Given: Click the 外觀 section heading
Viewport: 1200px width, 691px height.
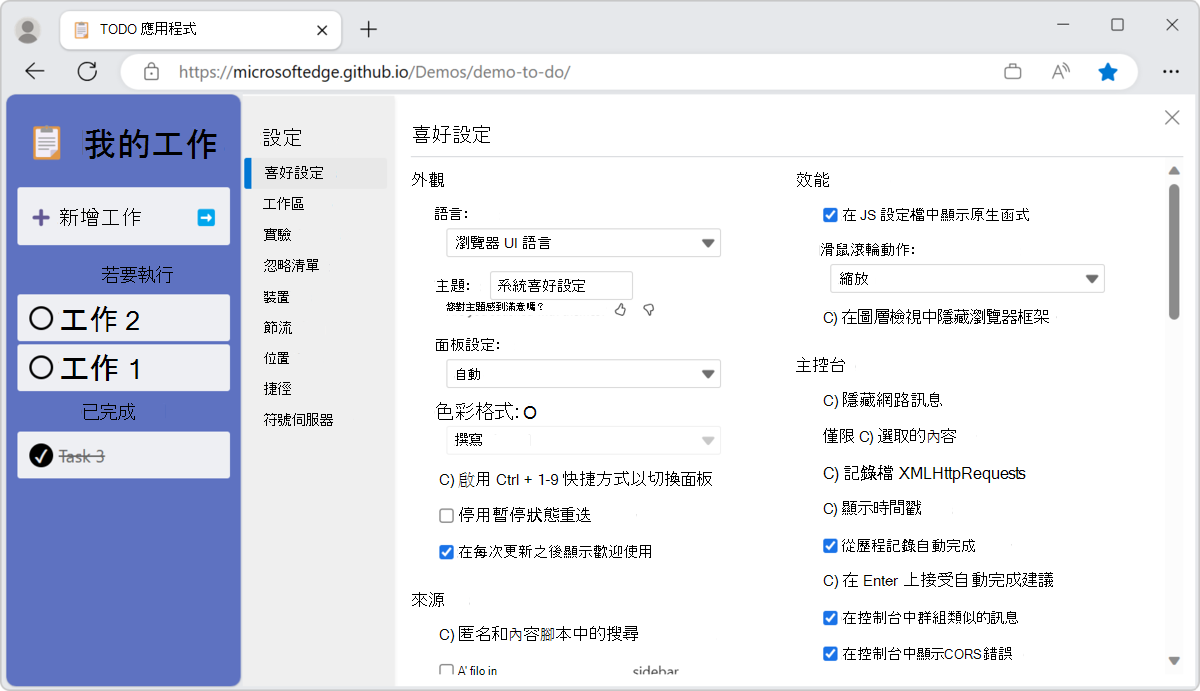Looking at the screenshot, I should (x=427, y=180).
